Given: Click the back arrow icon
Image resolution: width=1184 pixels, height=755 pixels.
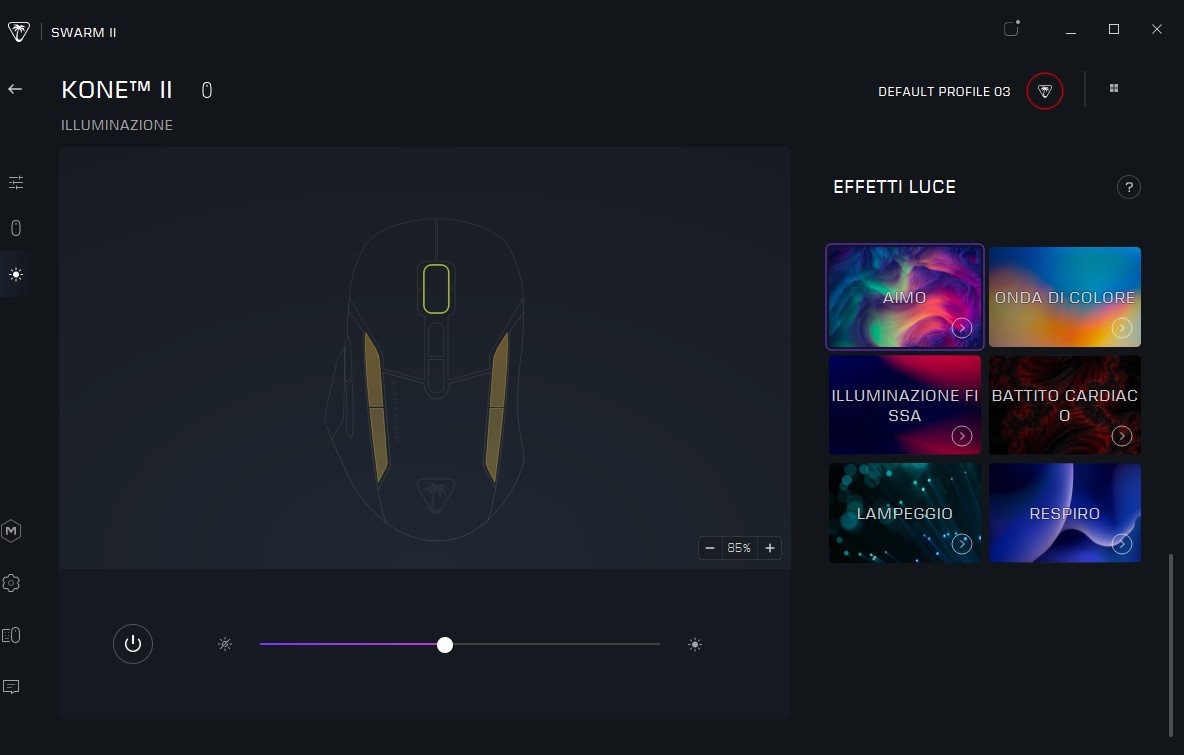Looking at the screenshot, I should tap(15, 89).
